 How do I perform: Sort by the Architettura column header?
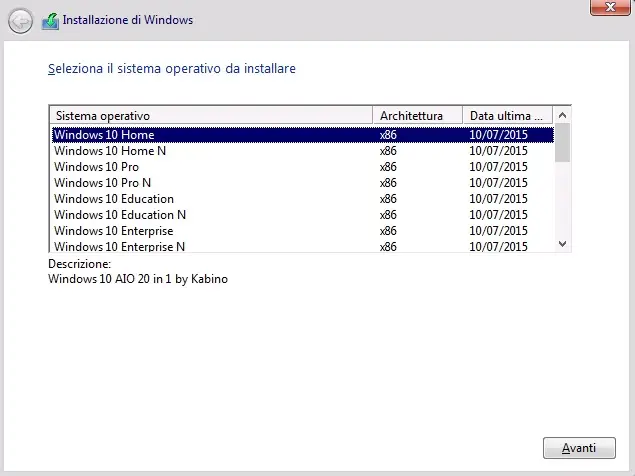pos(418,116)
